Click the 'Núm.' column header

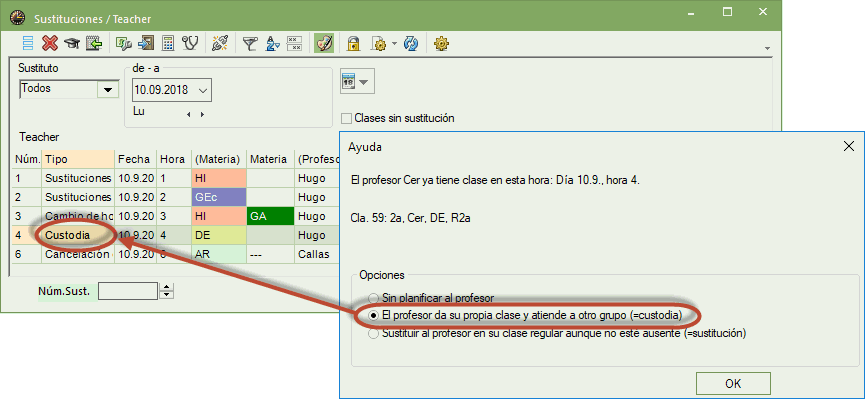coord(28,159)
